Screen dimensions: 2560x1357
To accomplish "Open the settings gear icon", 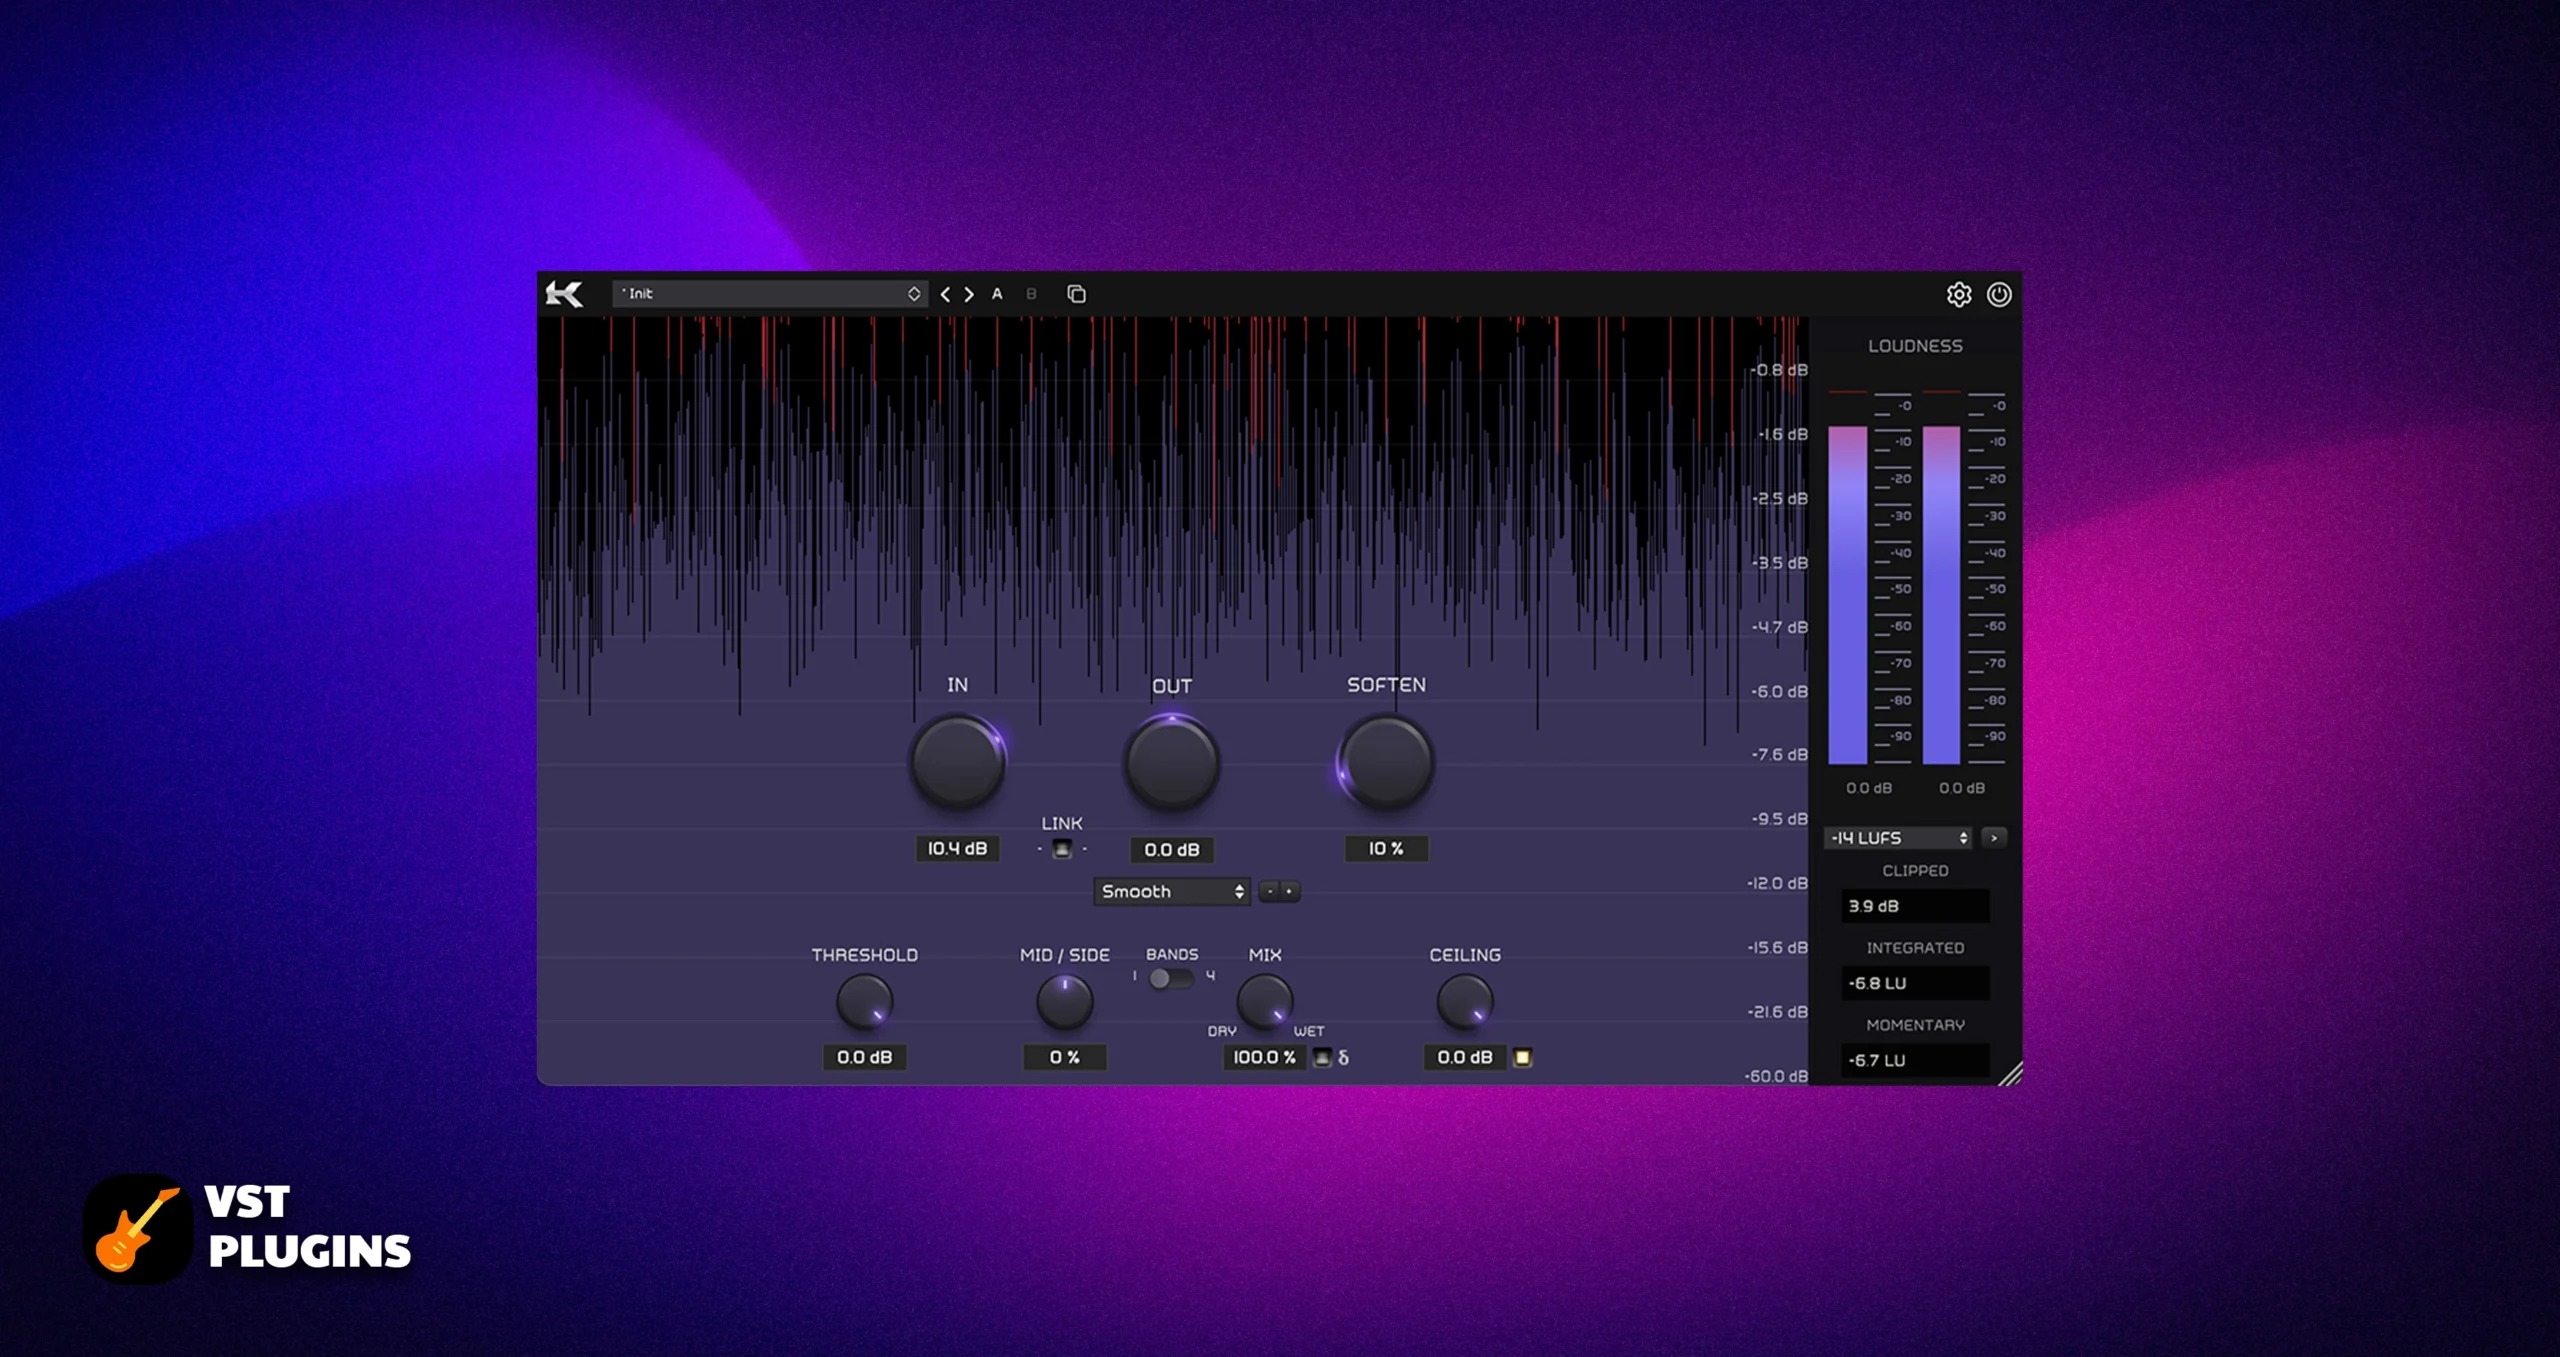I will tap(1959, 294).
